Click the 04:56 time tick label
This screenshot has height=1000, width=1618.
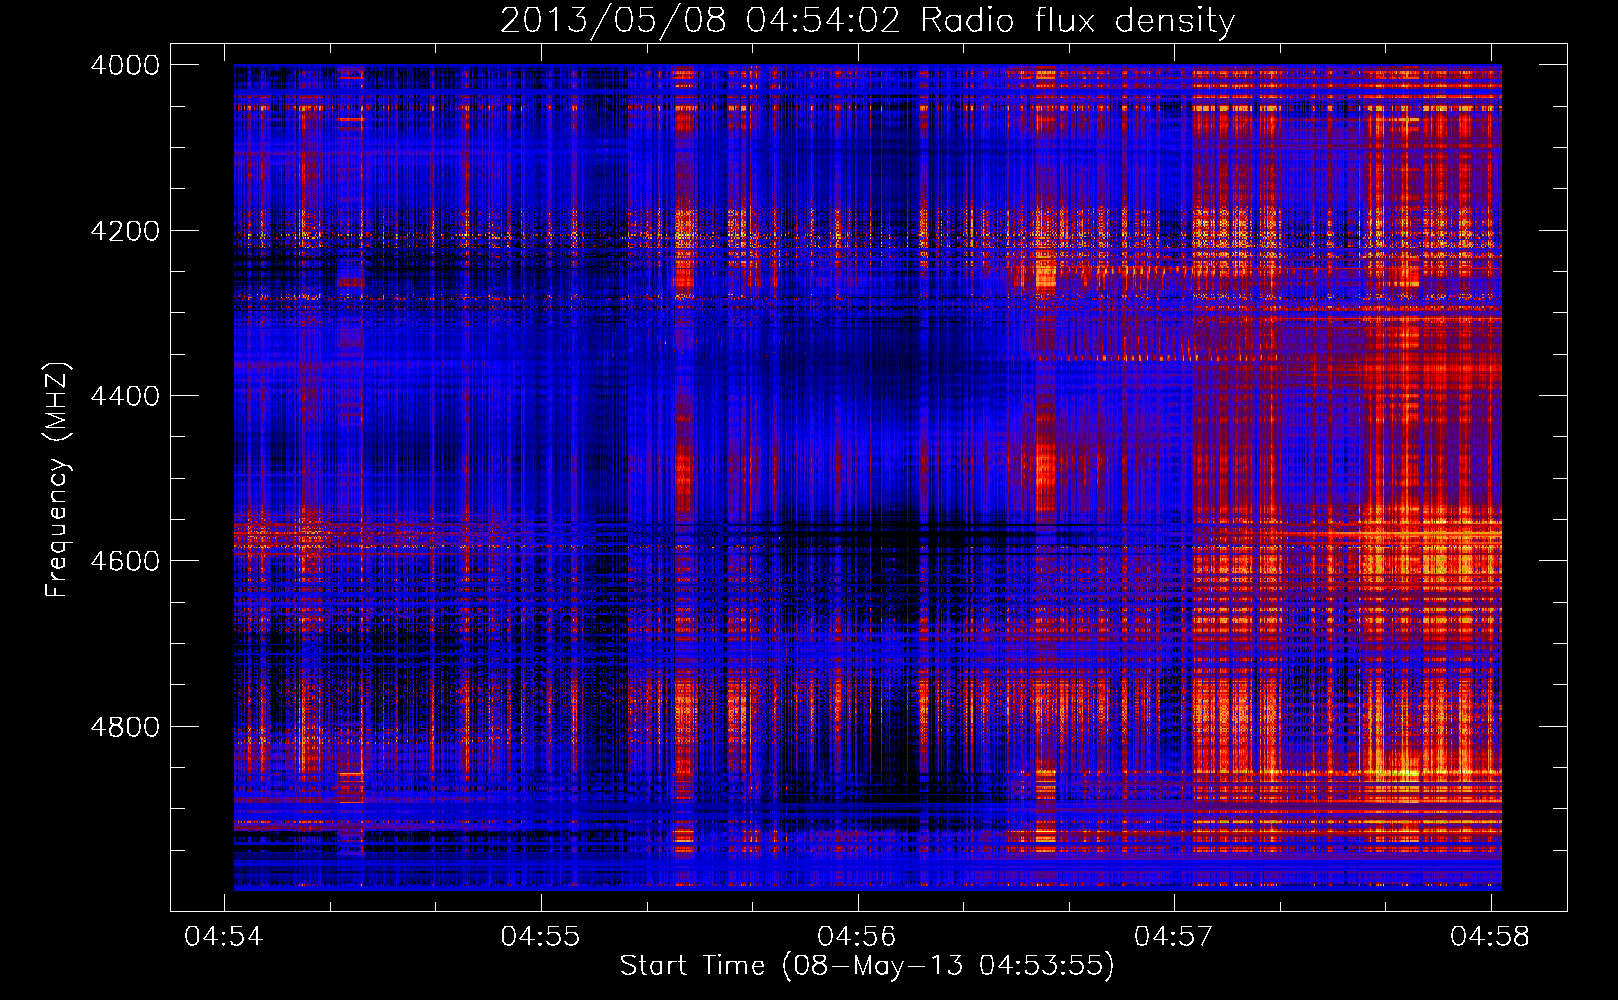click(857, 937)
